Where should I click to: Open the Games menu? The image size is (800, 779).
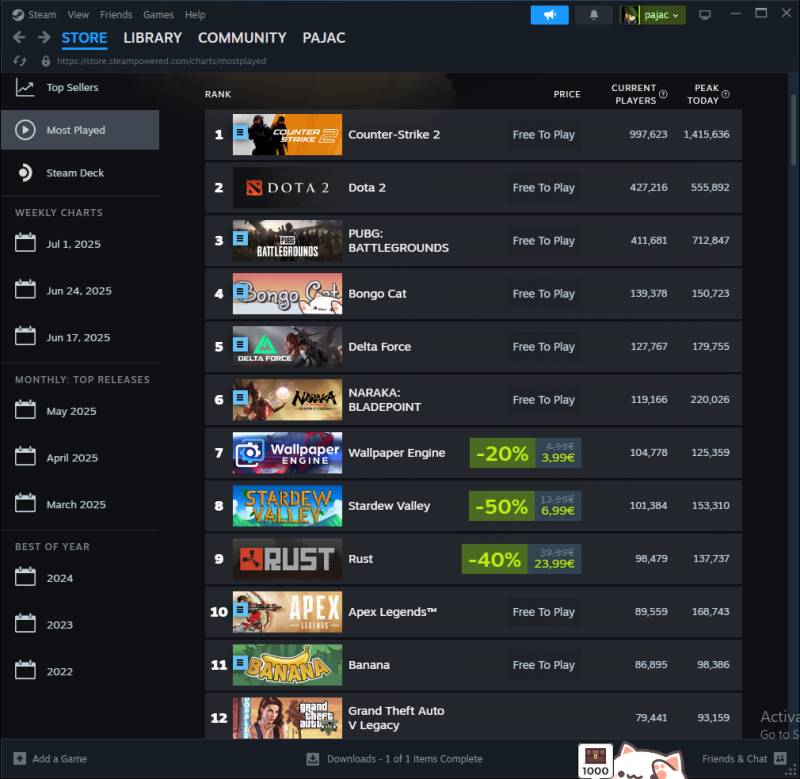coord(158,15)
